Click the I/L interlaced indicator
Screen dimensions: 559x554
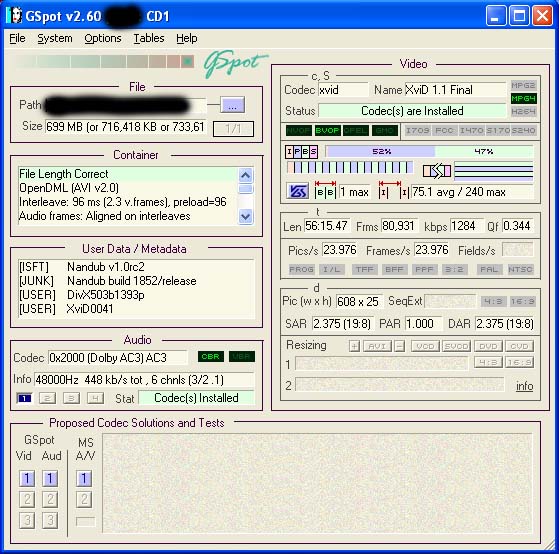pos(332,270)
